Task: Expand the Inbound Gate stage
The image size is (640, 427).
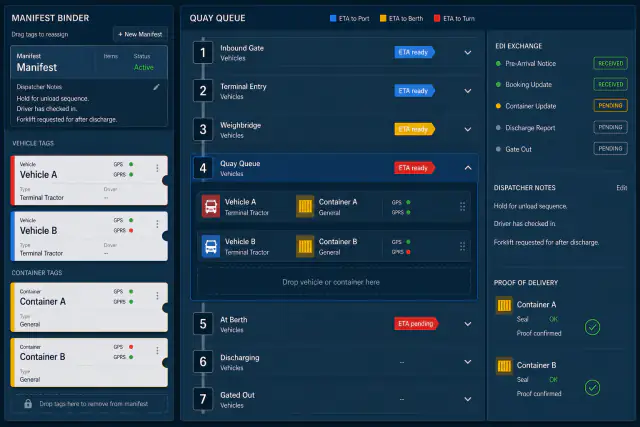Action: (468, 53)
